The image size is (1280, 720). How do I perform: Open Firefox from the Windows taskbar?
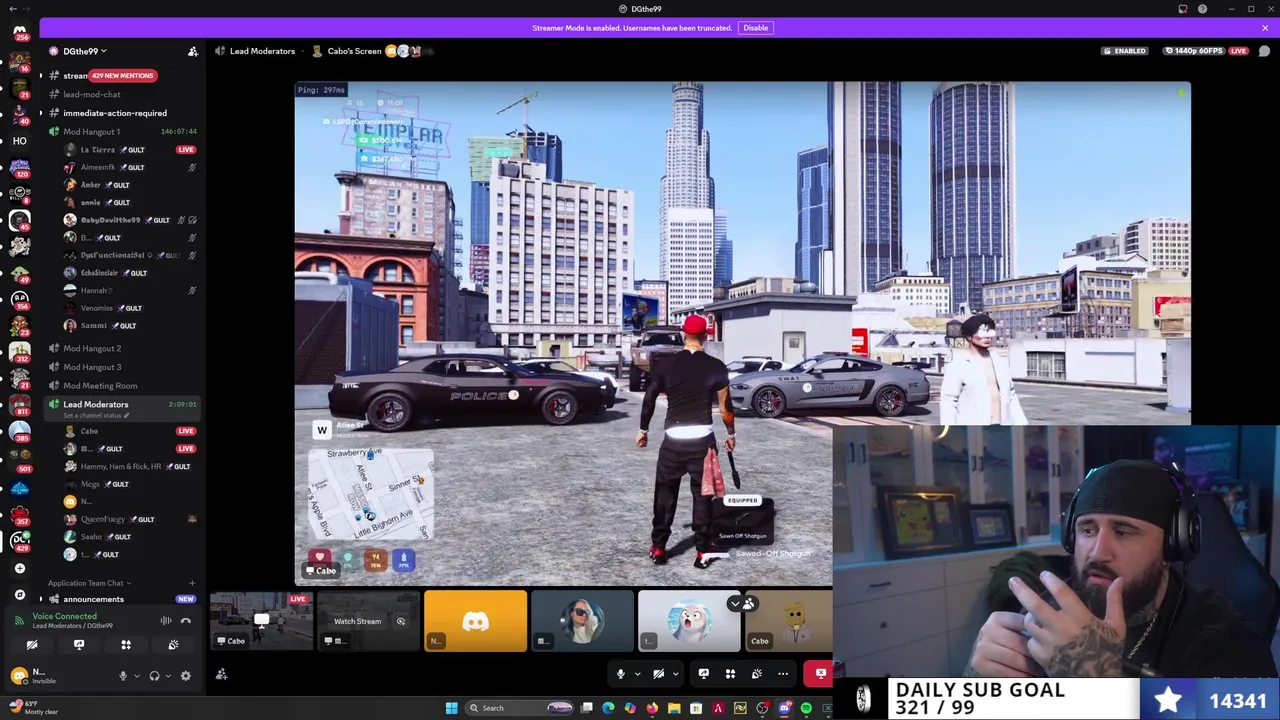click(652, 708)
